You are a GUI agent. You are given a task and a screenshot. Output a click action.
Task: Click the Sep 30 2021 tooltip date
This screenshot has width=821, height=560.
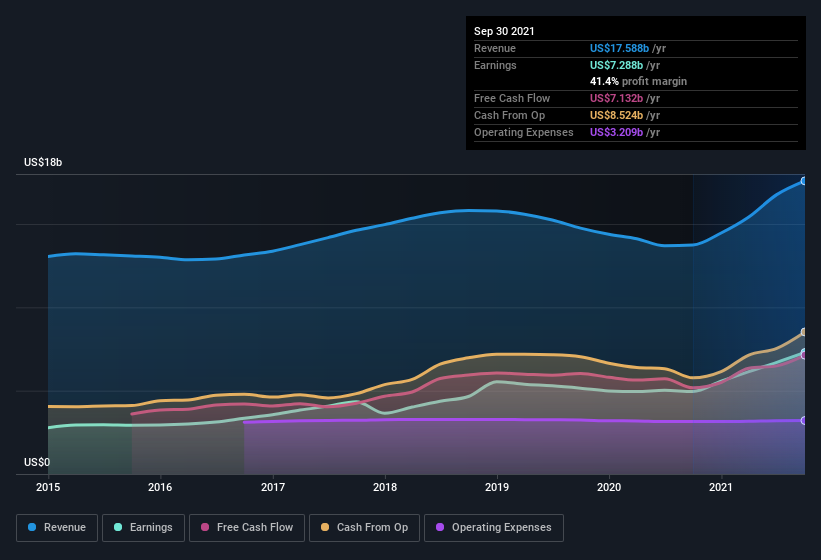click(504, 31)
